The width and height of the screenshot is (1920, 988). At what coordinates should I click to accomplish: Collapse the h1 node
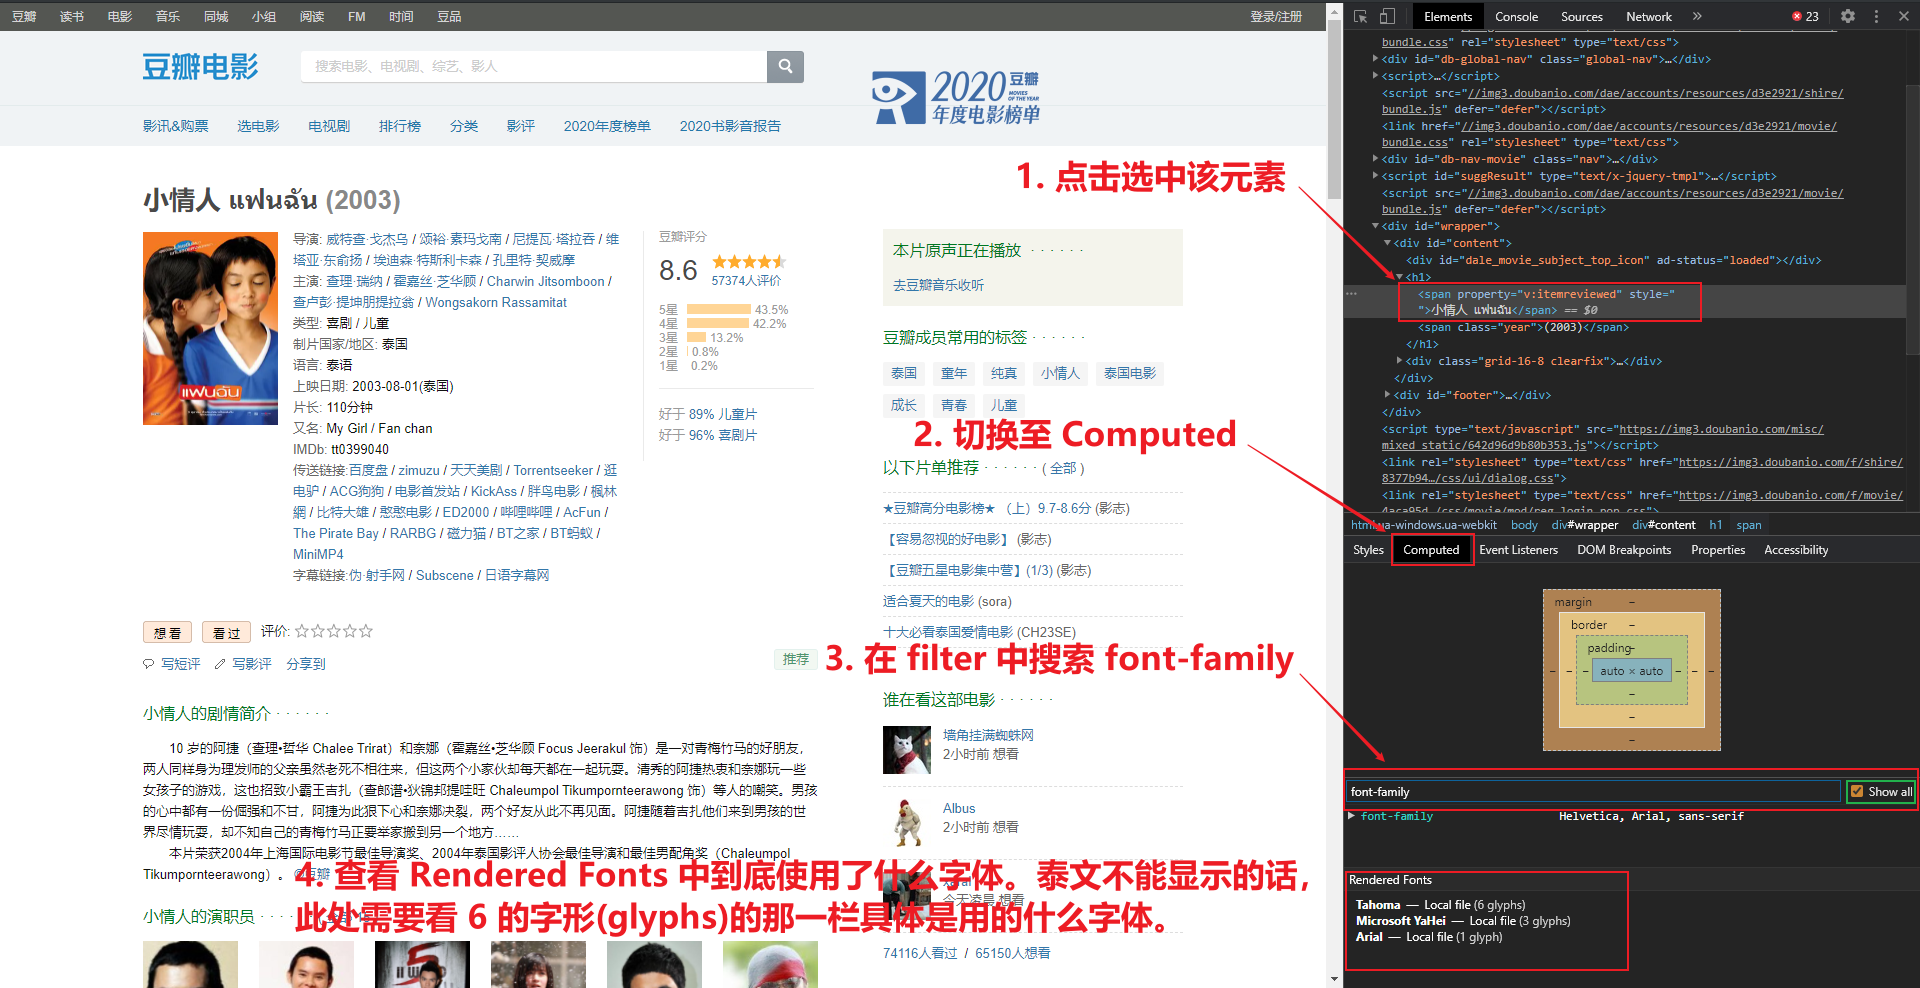click(1400, 277)
